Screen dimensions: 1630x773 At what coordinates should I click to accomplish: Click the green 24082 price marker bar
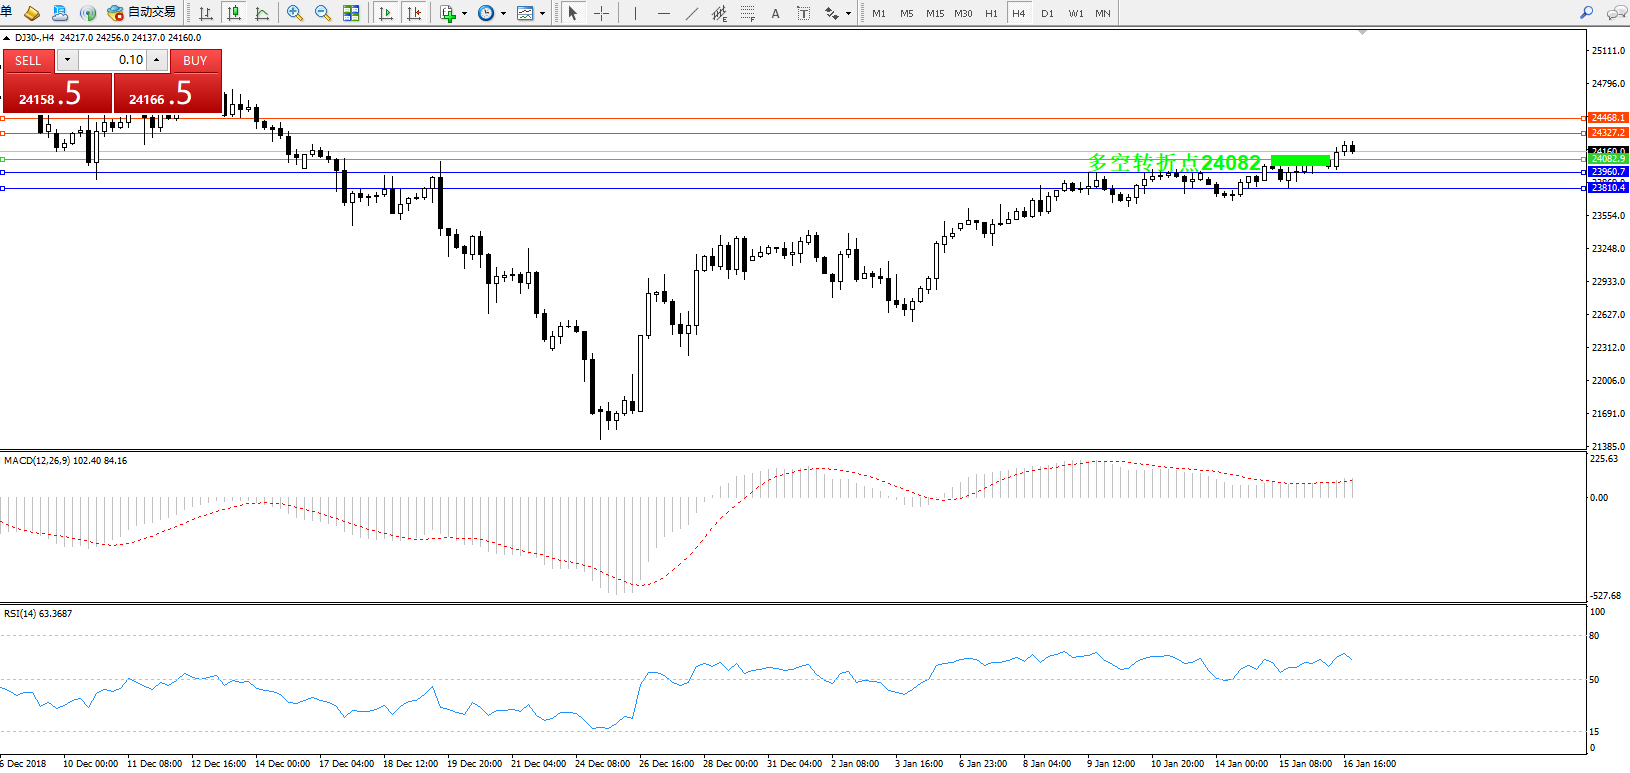click(1300, 160)
